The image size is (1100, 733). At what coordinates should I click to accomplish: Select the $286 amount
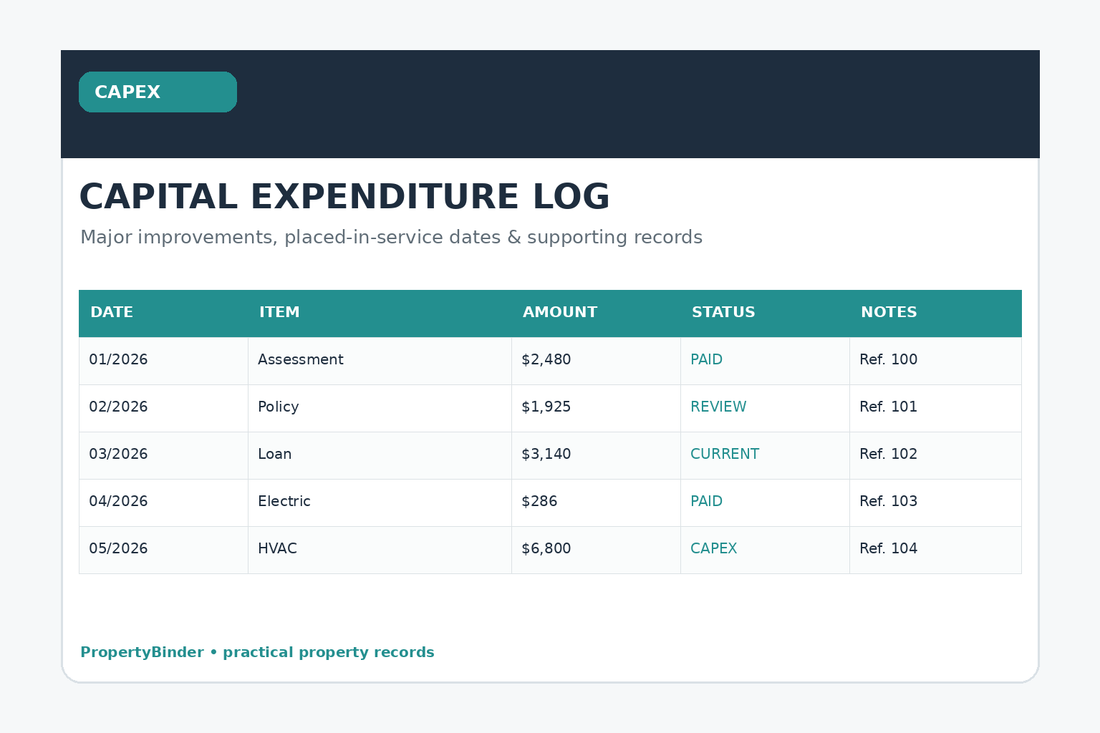539,502
